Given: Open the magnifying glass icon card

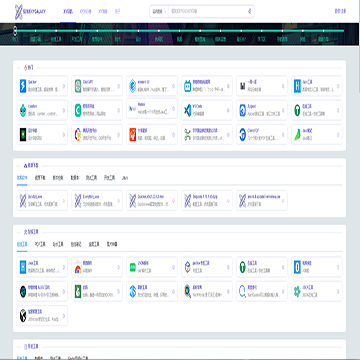Looking at the screenshot, I should (x=207, y=291).
